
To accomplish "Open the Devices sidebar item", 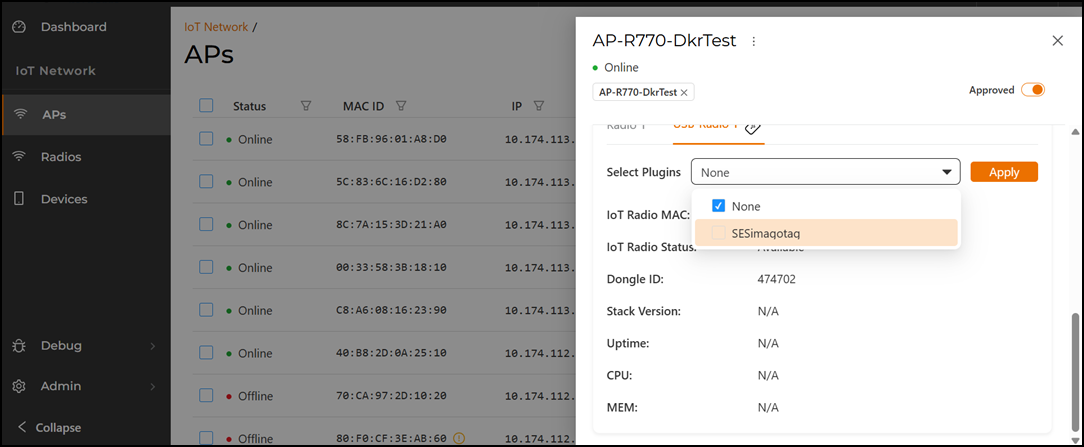I will (x=64, y=199).
